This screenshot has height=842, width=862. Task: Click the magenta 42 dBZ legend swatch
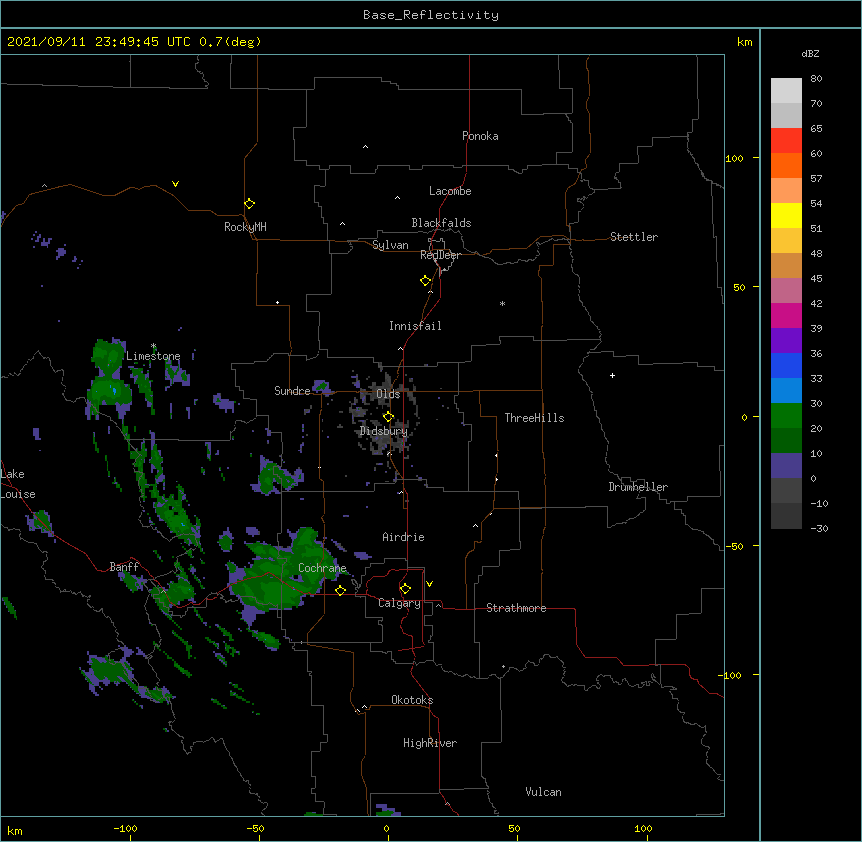[x=786, y=315]
